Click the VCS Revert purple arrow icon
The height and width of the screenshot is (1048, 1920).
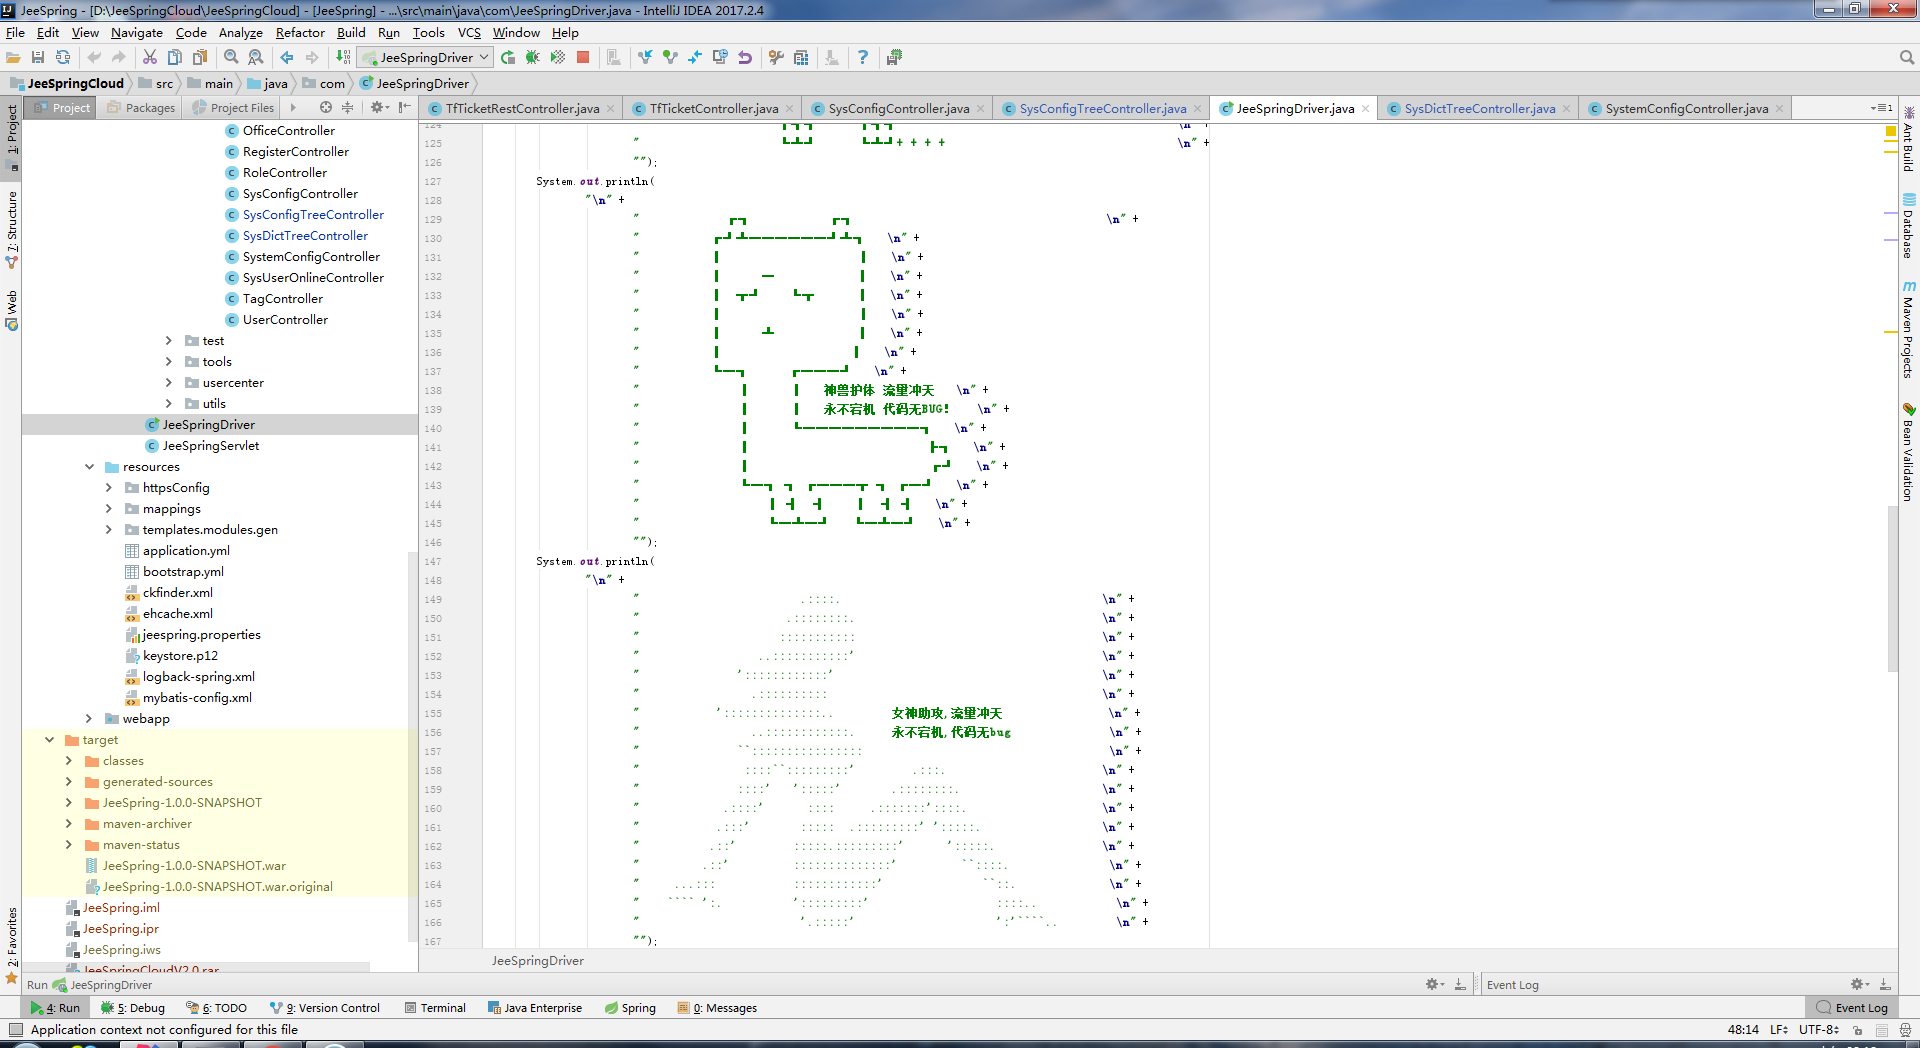pyautogui.click(x=745, y=57)
